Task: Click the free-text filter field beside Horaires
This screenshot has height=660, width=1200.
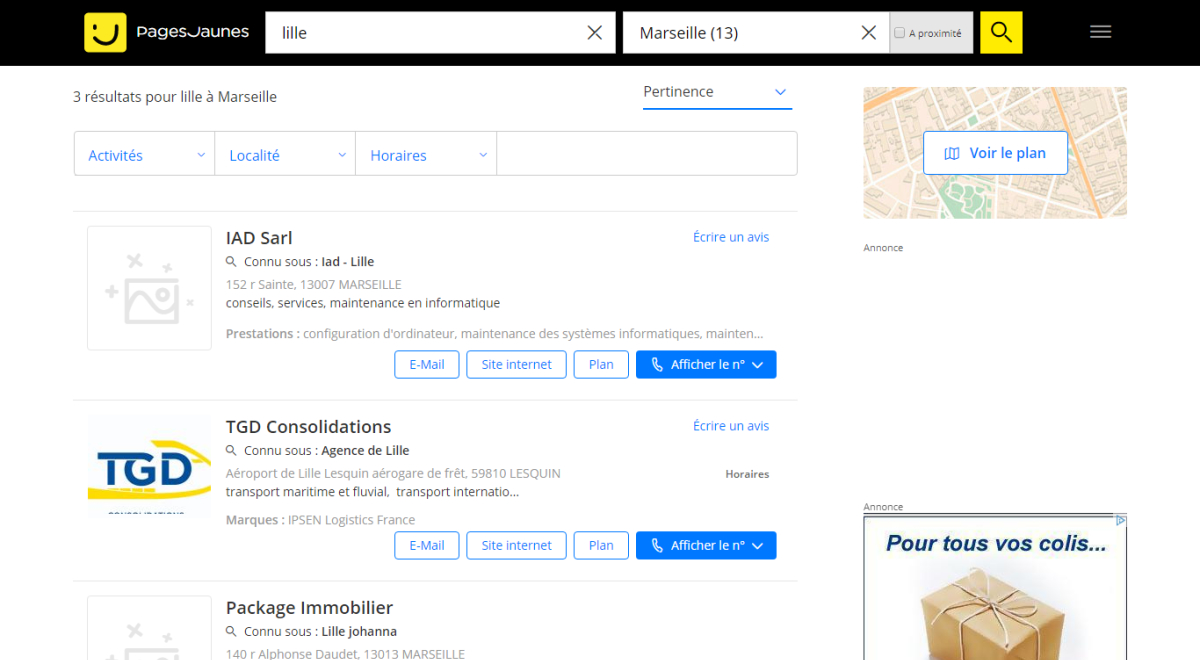Action: pos(647,154)
